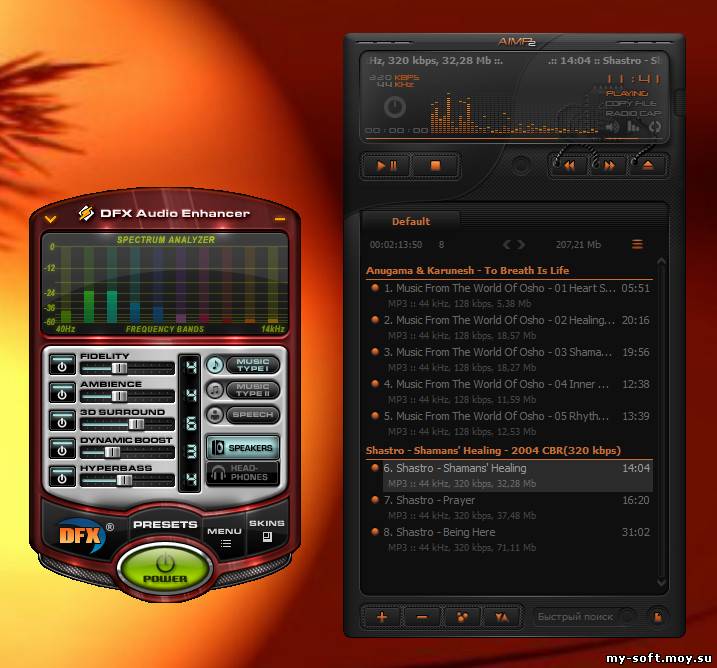This screenshot has height=668, width=717.
Task: Switch output to Speakers
Action: click(x=243, y=448)
